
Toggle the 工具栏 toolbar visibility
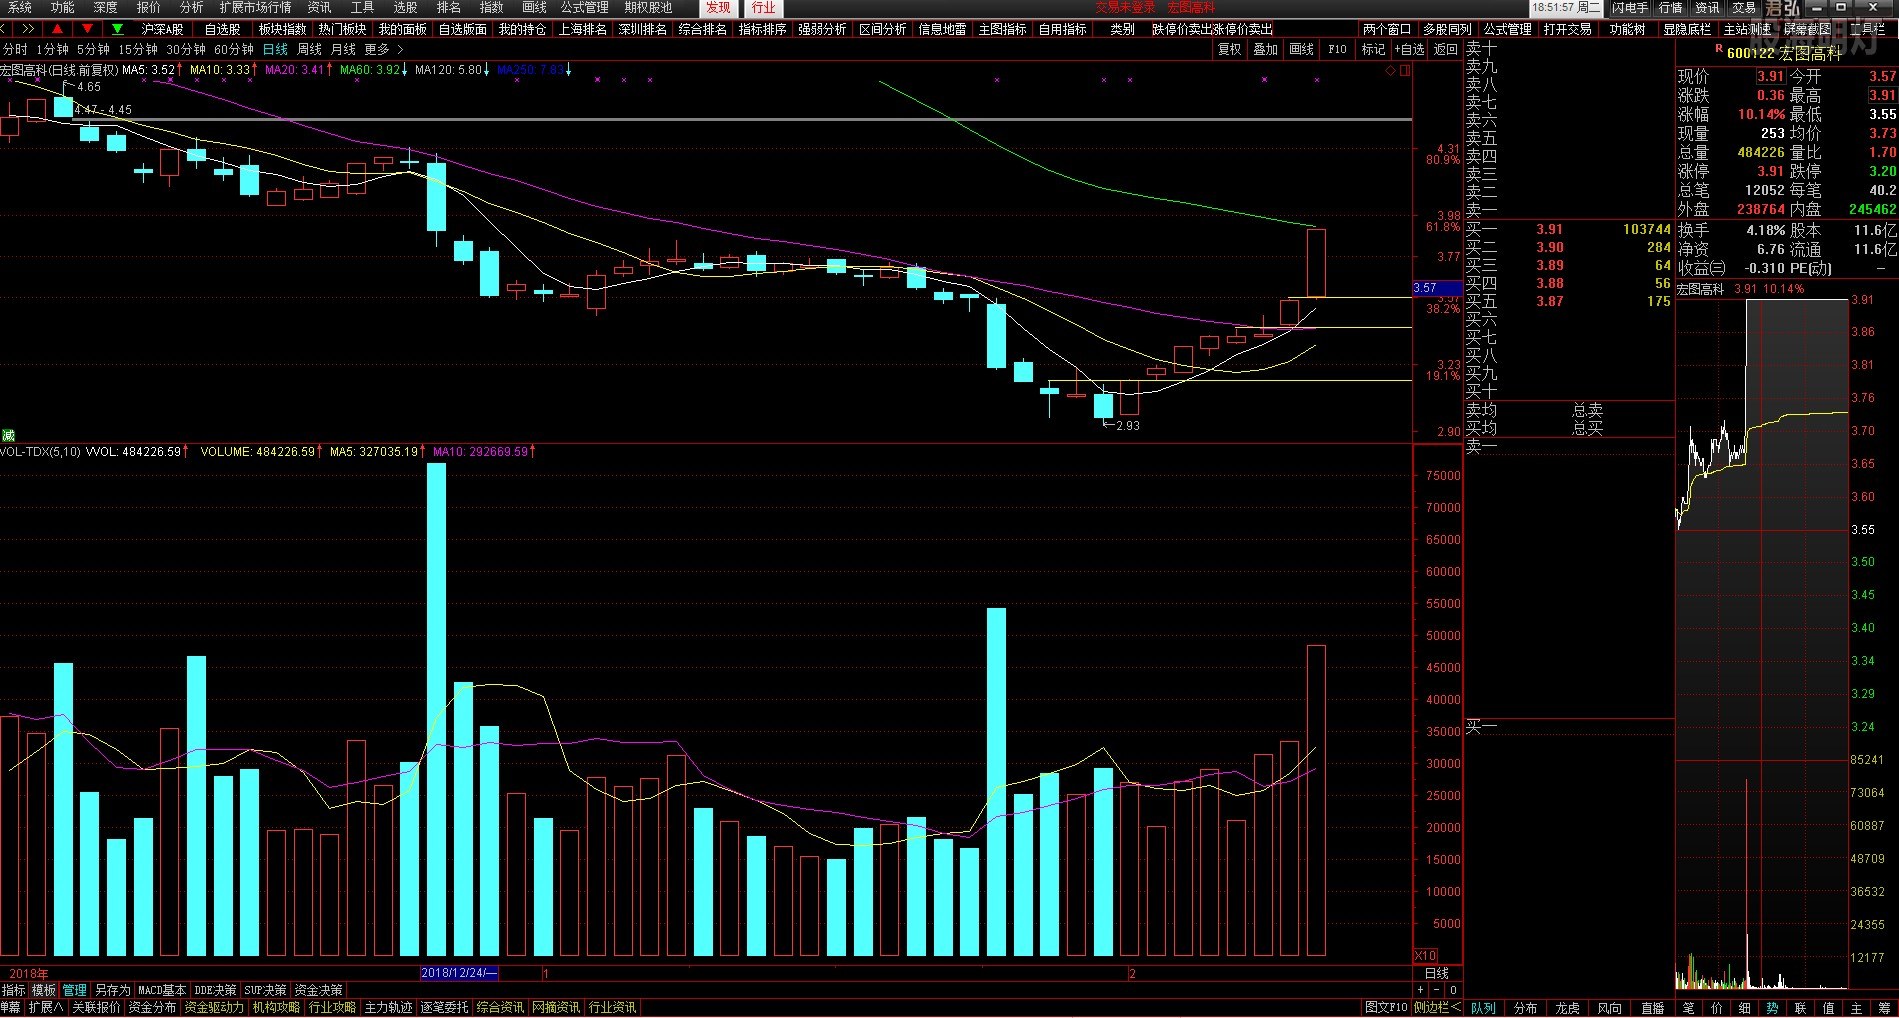(x=1868, y=29)
